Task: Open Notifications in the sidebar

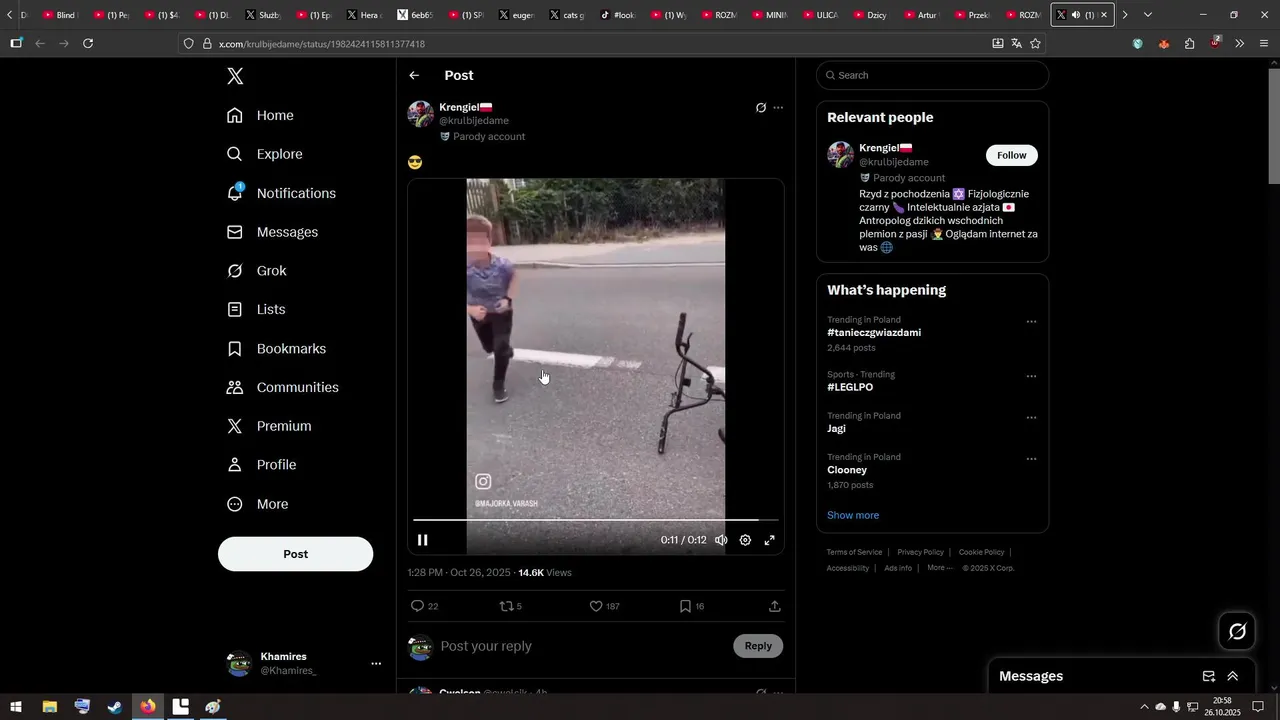Action: click(x=281, y=193)
